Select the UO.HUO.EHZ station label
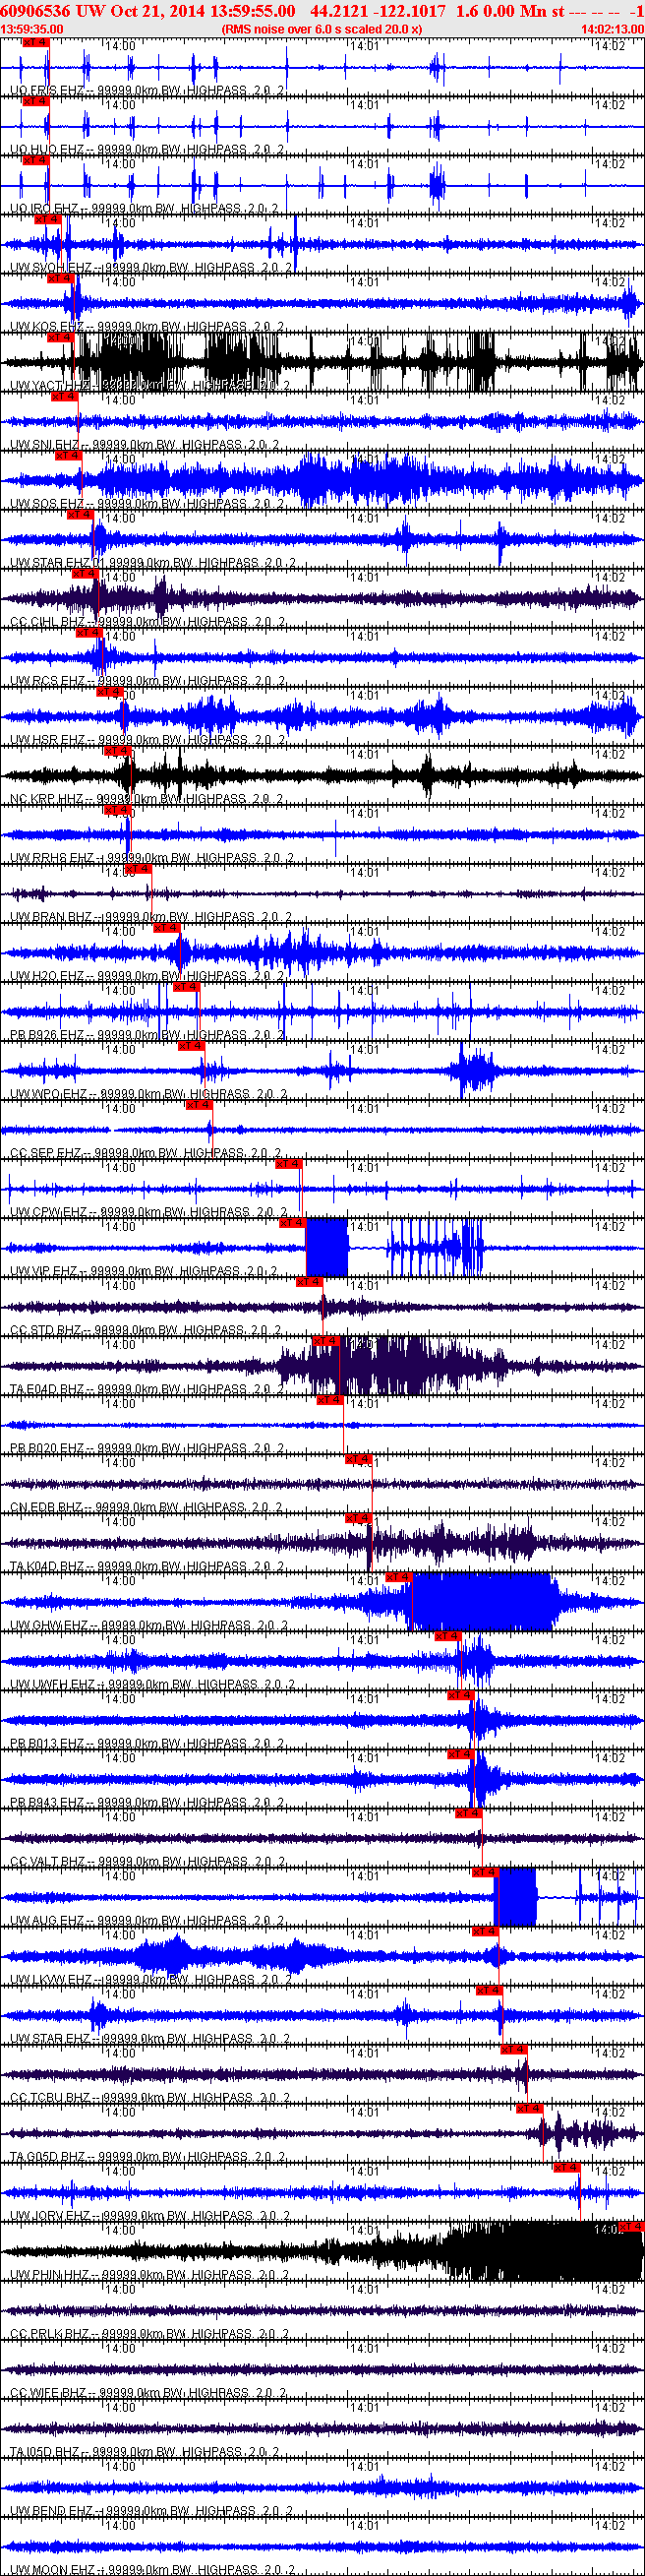The width and height of the screenshot is (645, 2576). click(147, 150)
